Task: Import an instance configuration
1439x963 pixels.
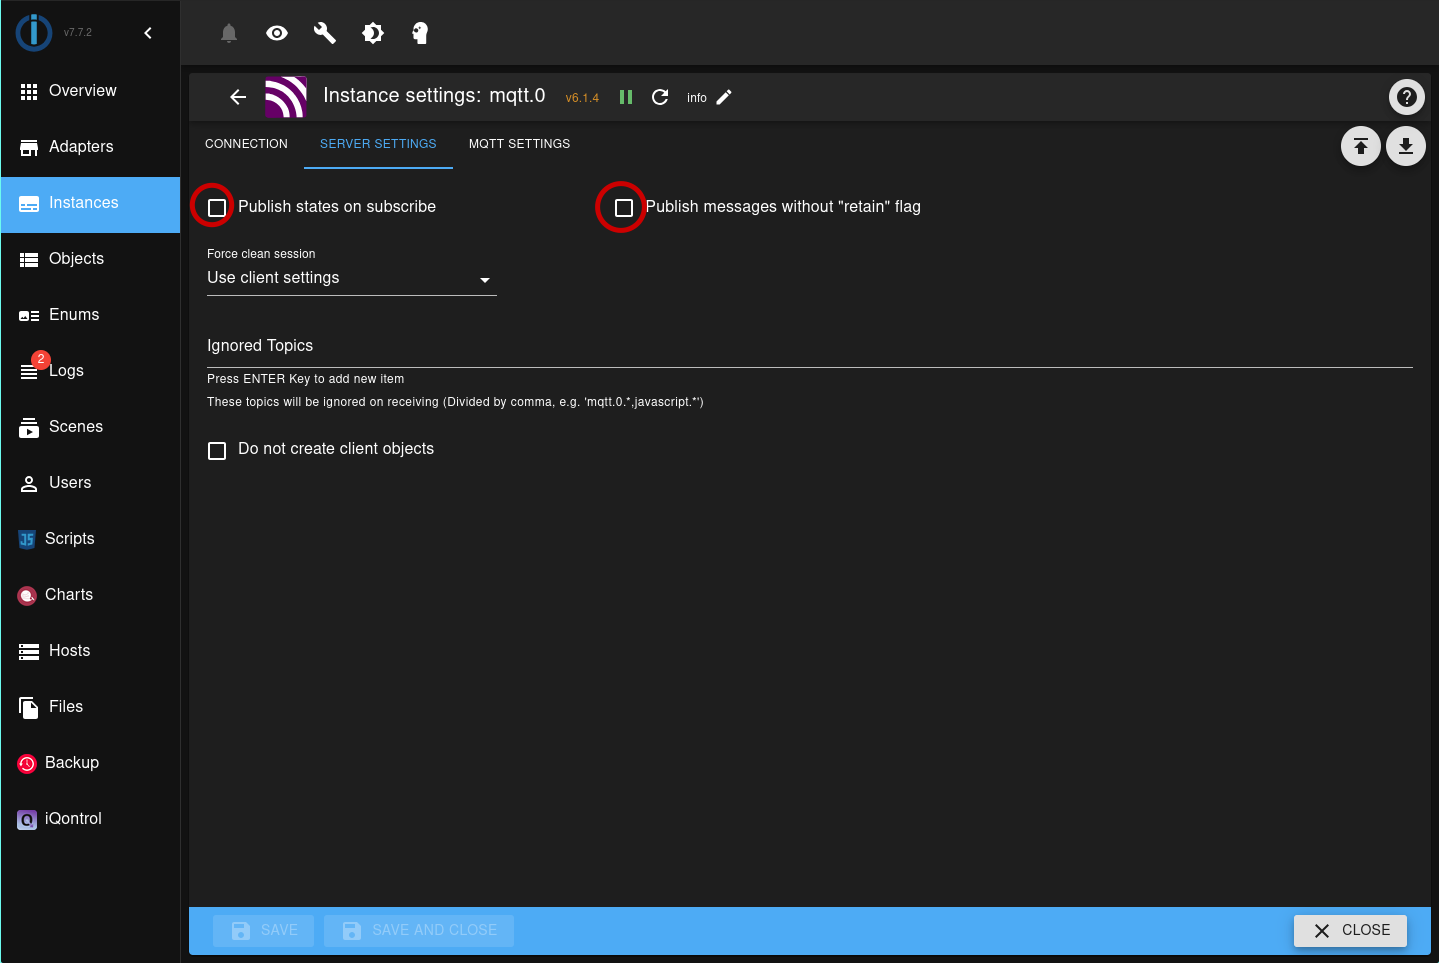Action: (1406, 146)
